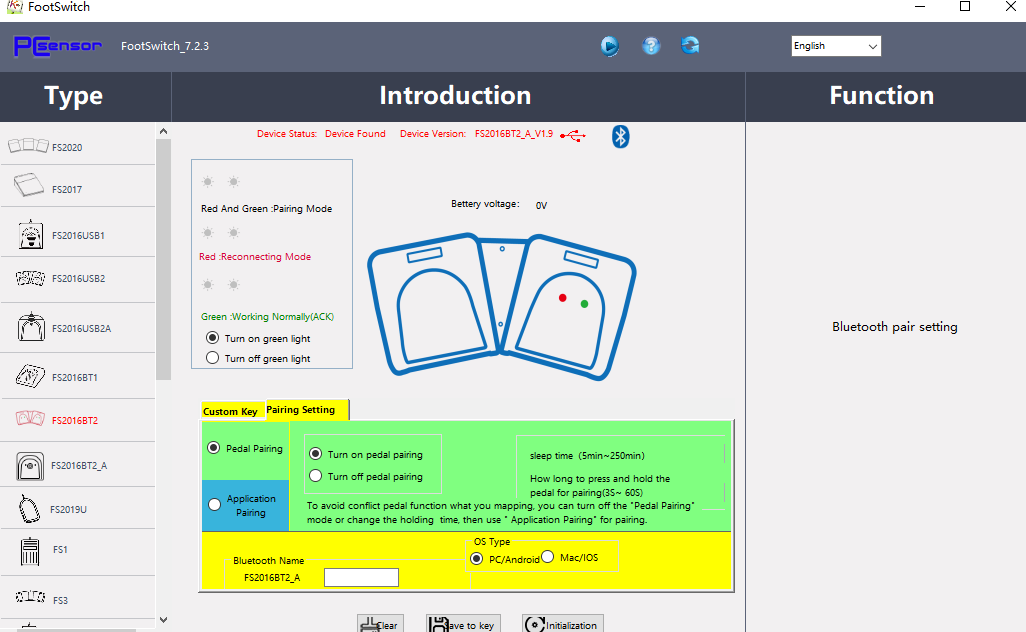Image resolution: width=1026 pixels, height=632 pixels.
Task: Select the FS2016USB2A device icon
Action: (31, 327)
